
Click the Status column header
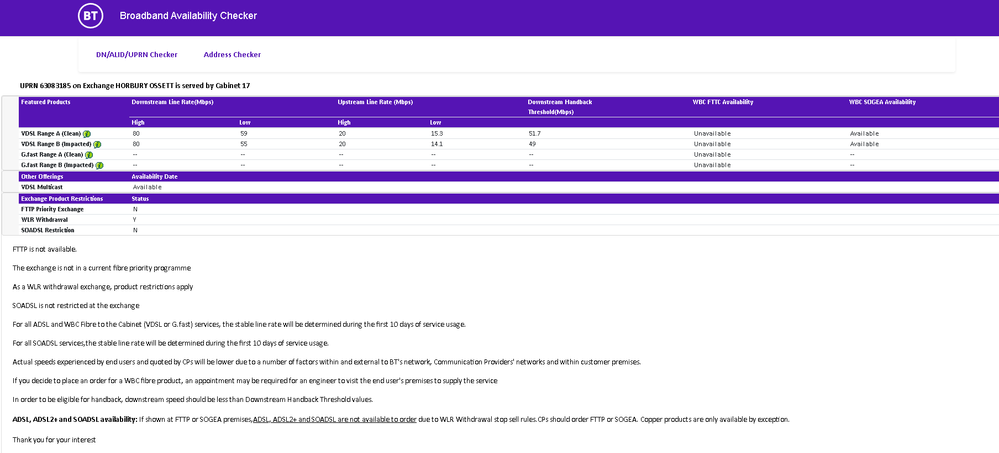click(x=140, y=199)
